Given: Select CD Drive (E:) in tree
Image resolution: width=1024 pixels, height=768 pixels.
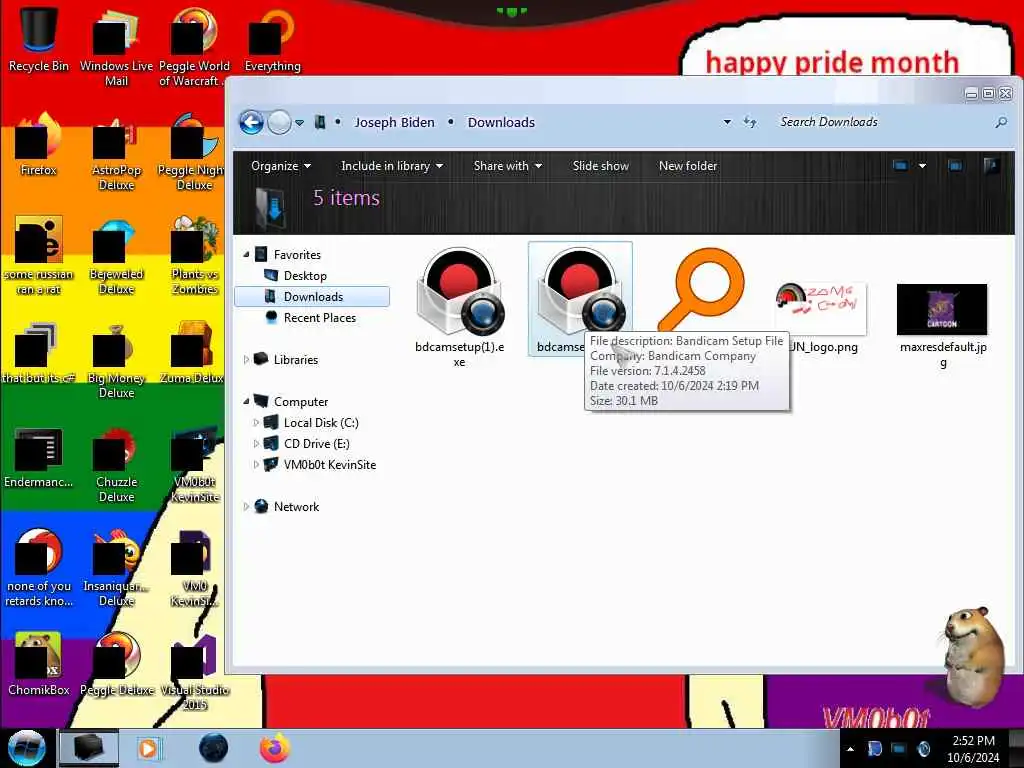Looking at the screenshot, I should (316, 443).
